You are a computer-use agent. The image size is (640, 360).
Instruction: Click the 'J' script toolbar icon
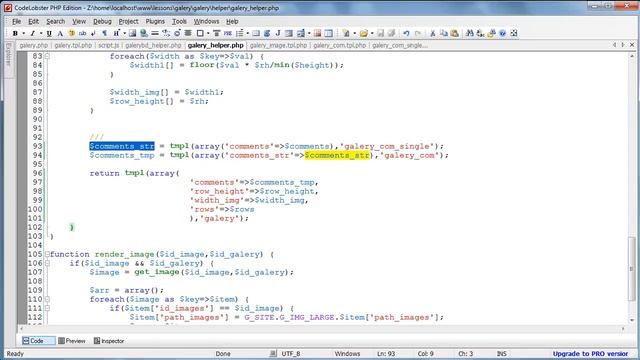point(278,33)
